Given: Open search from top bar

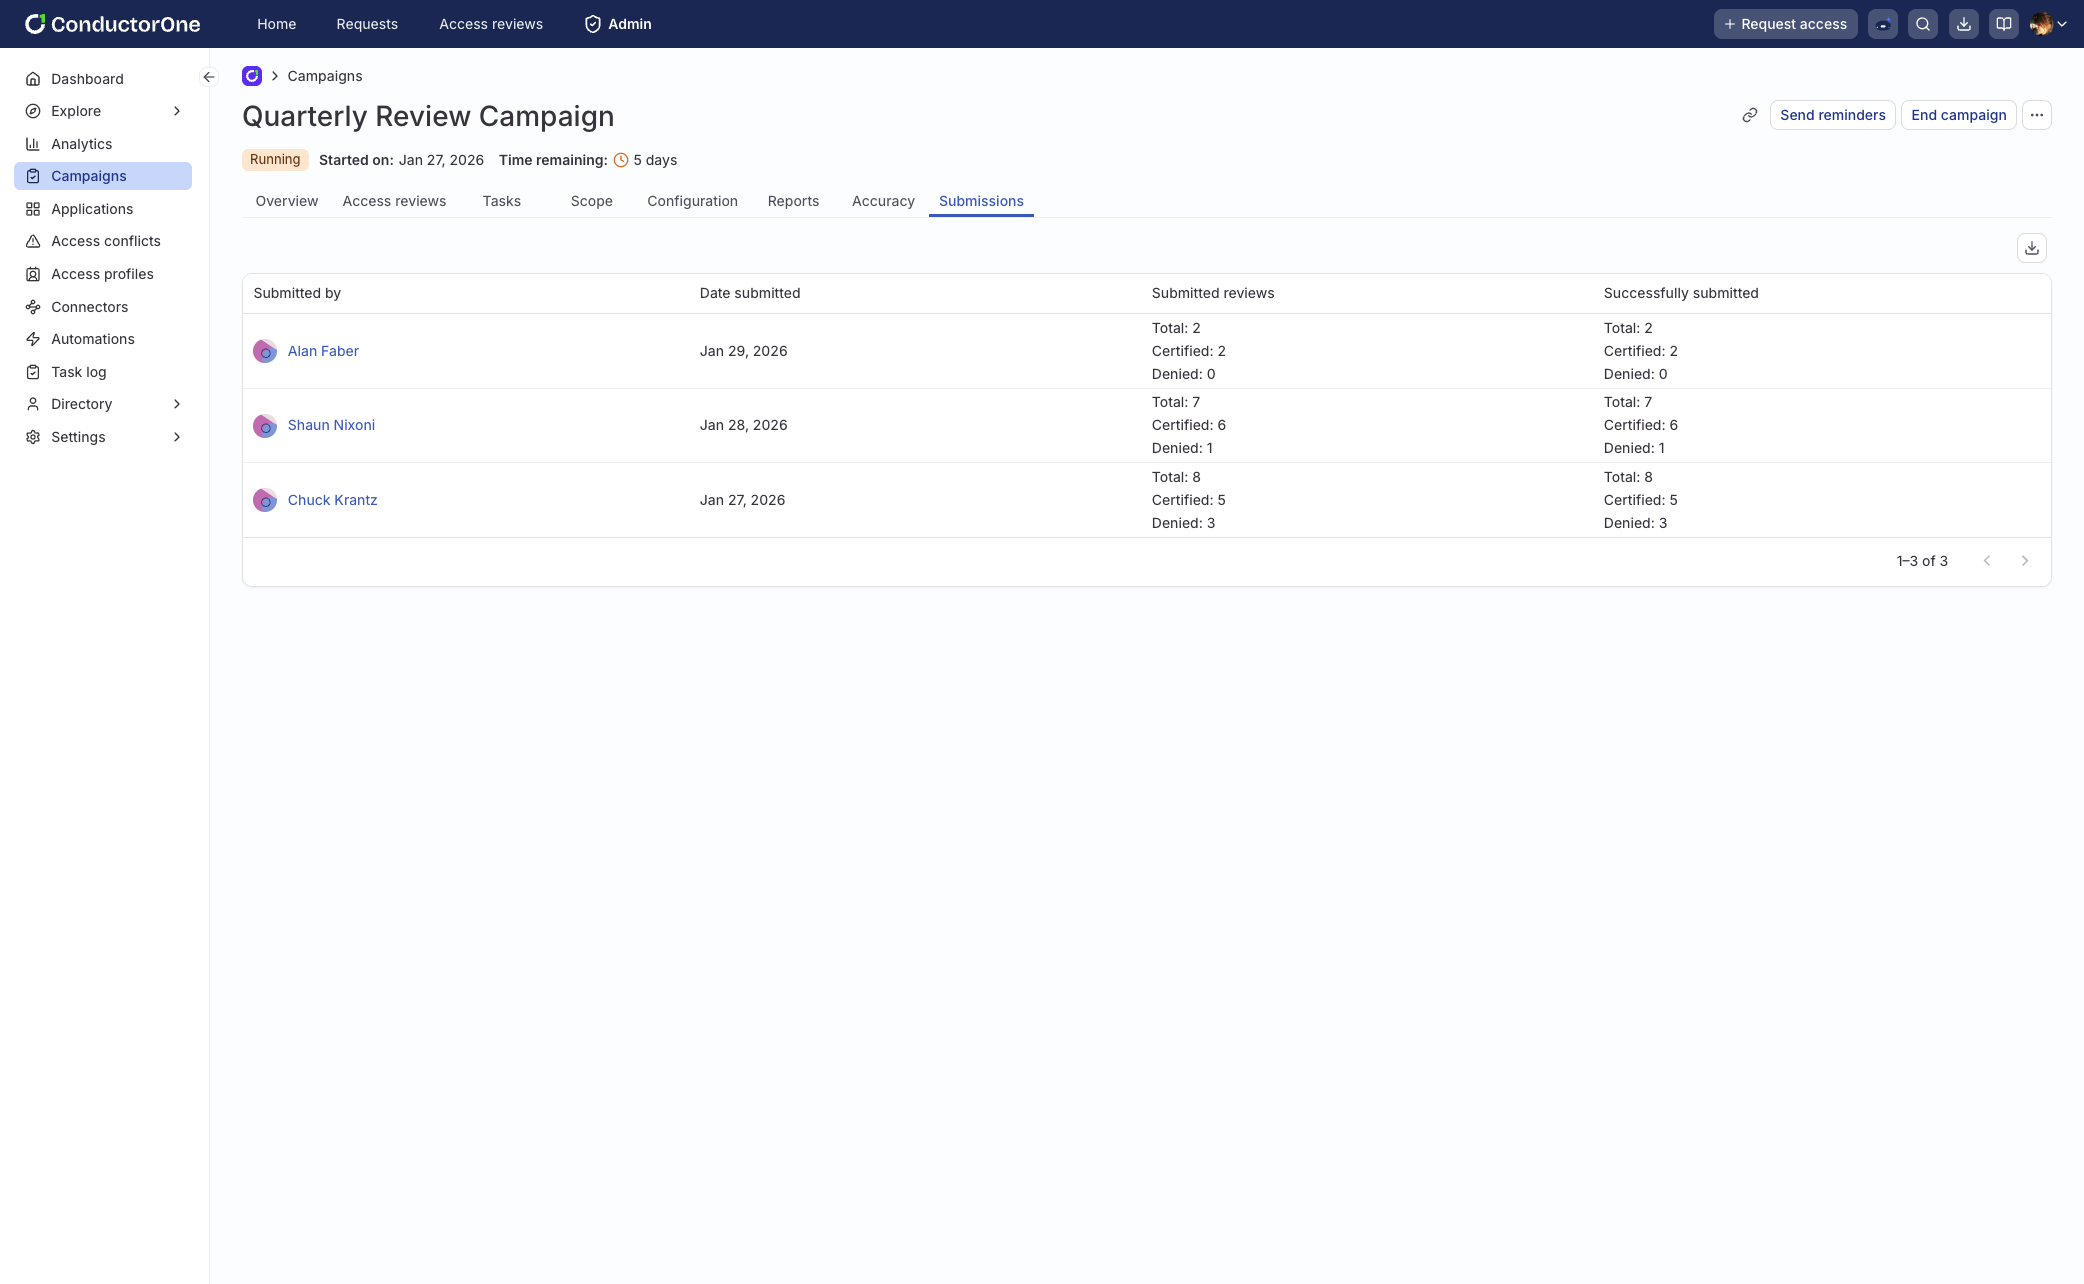Looking at the screenshot, I should pyautogui.click(x=1922, y=24).
